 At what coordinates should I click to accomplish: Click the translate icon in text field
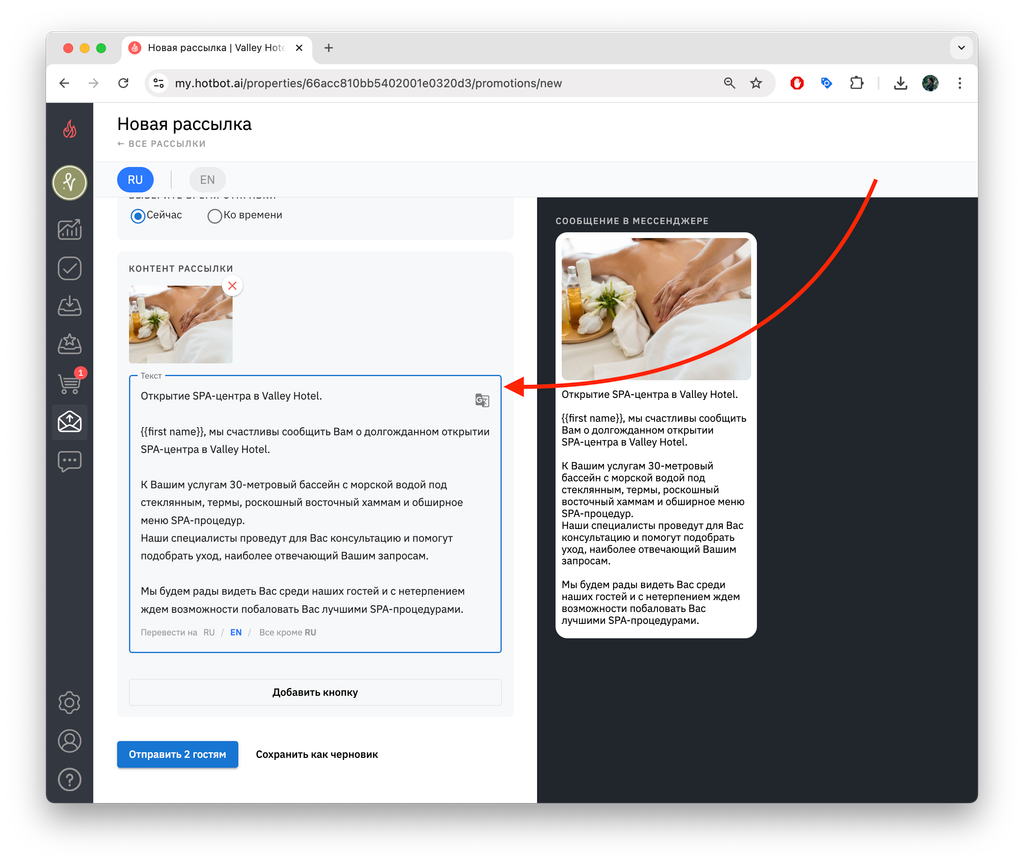pos(482,400)
